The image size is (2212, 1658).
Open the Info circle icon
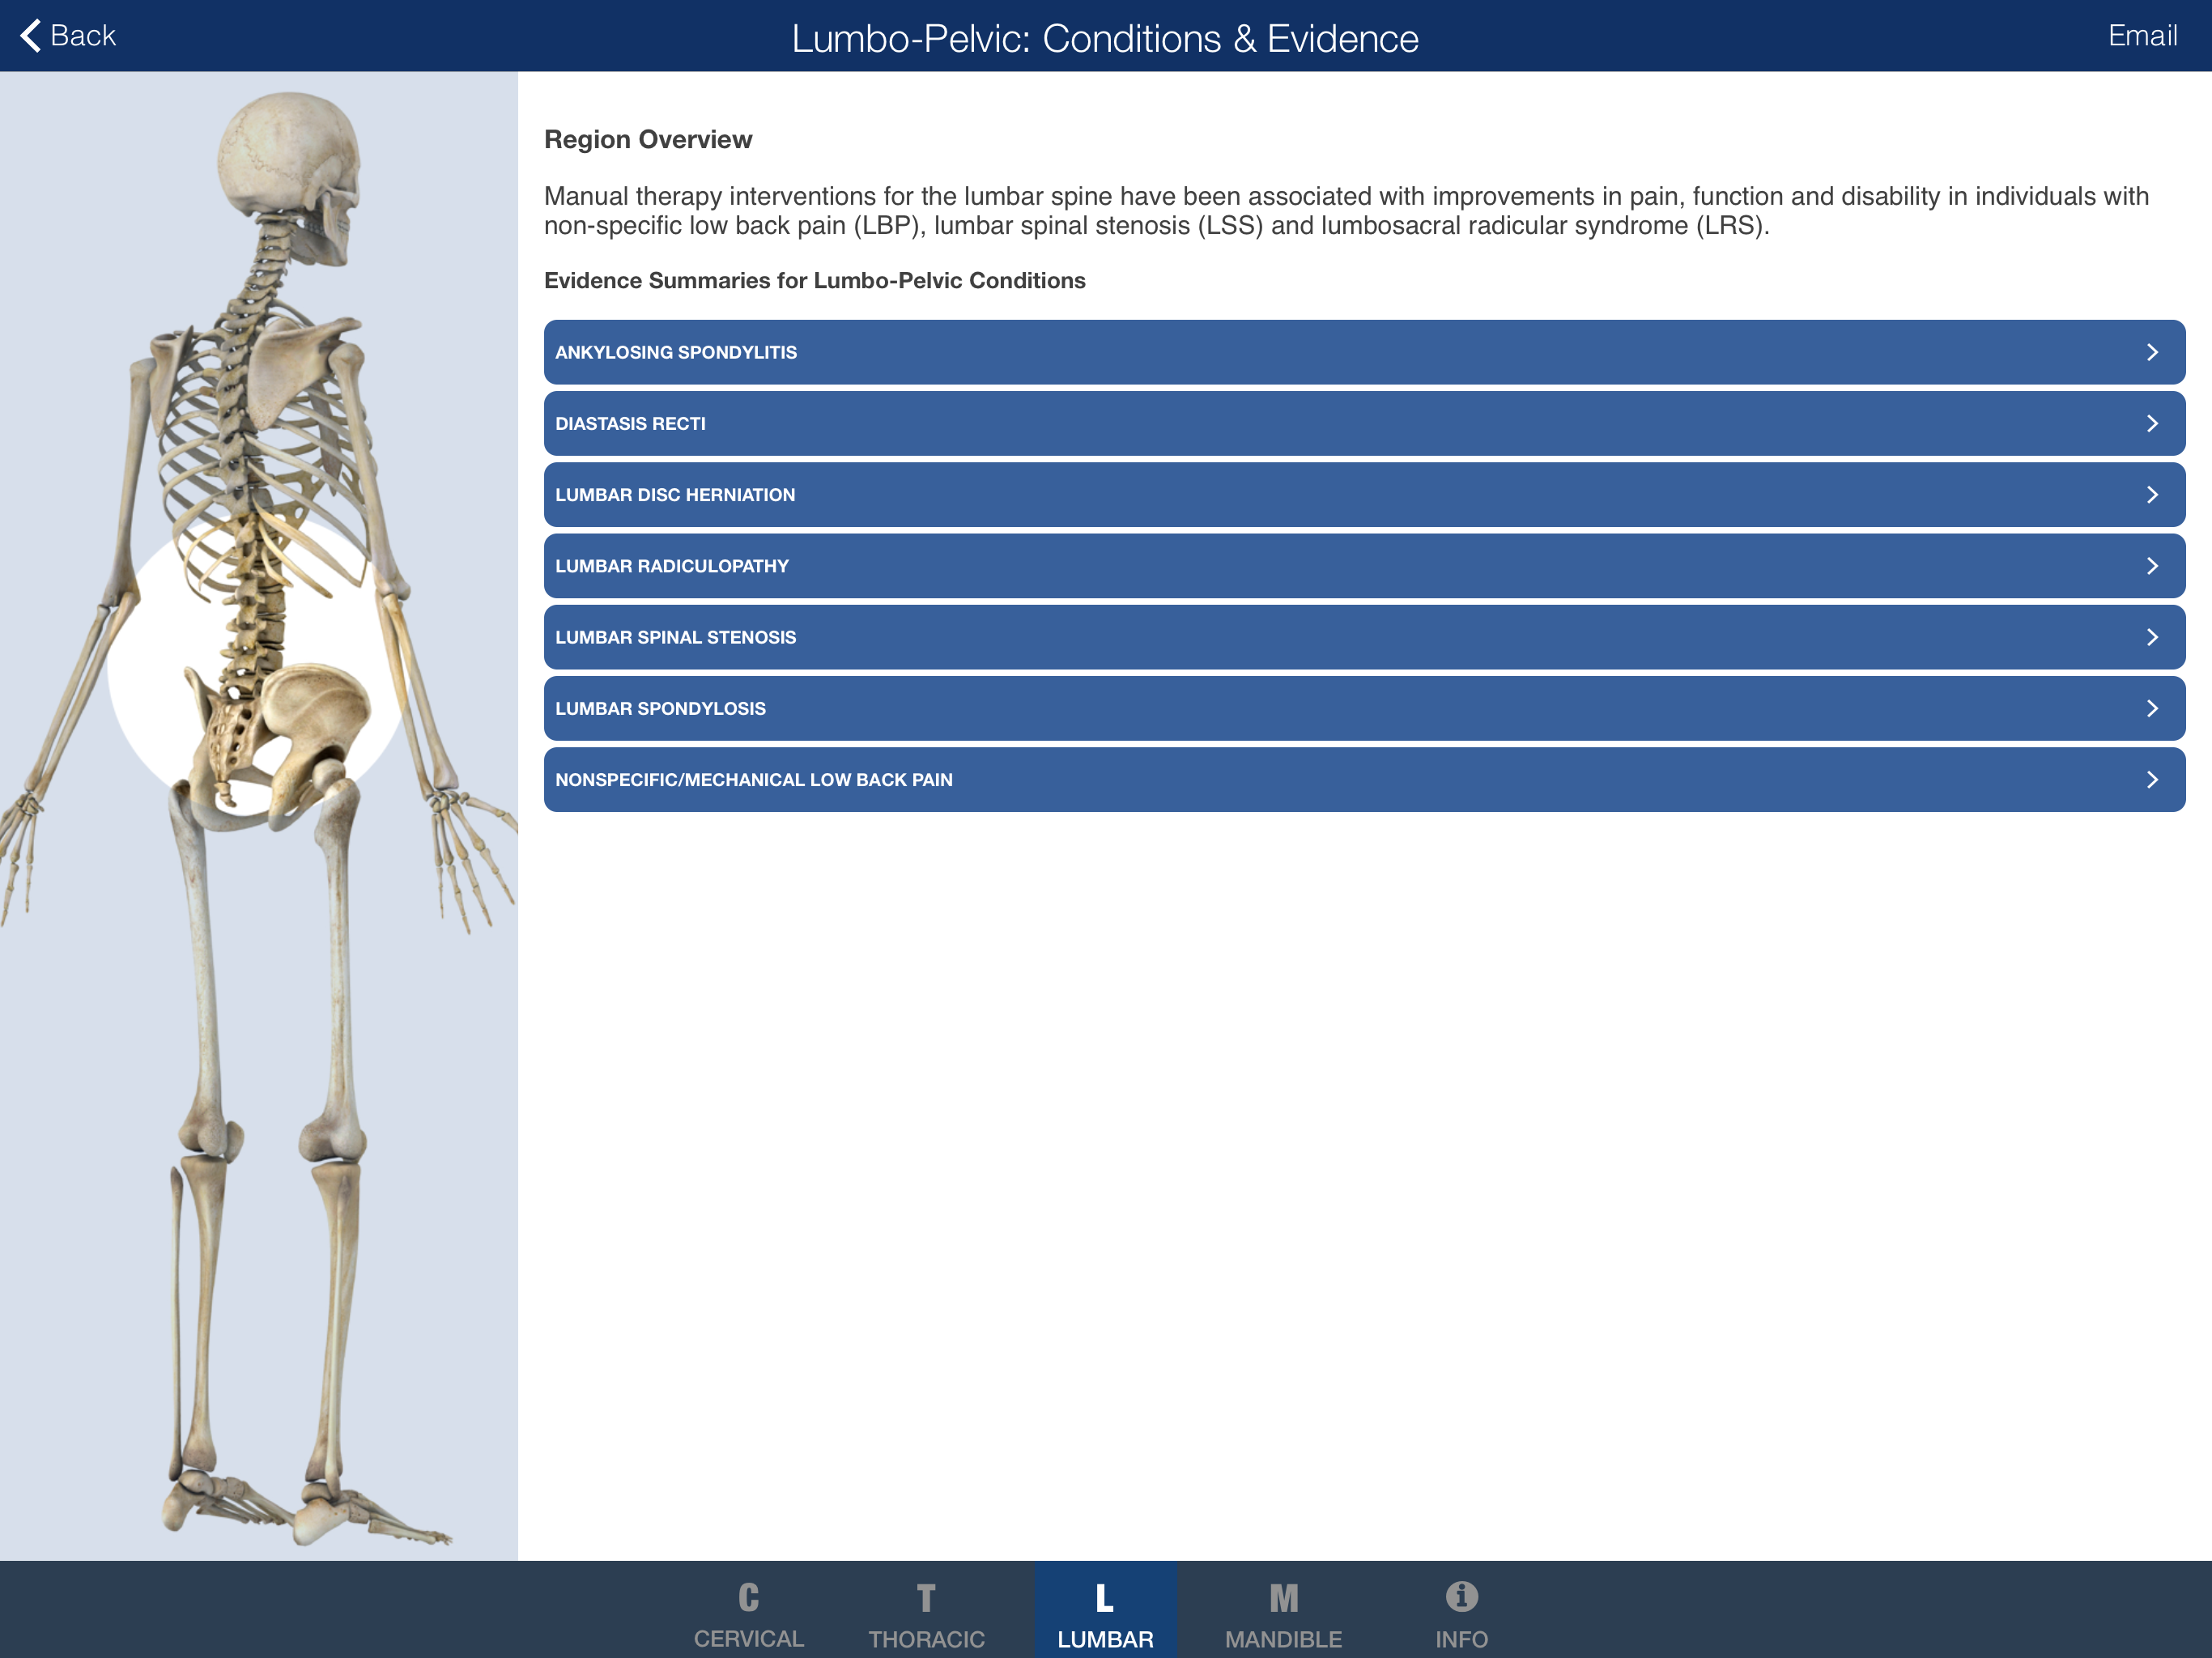1461,1596
